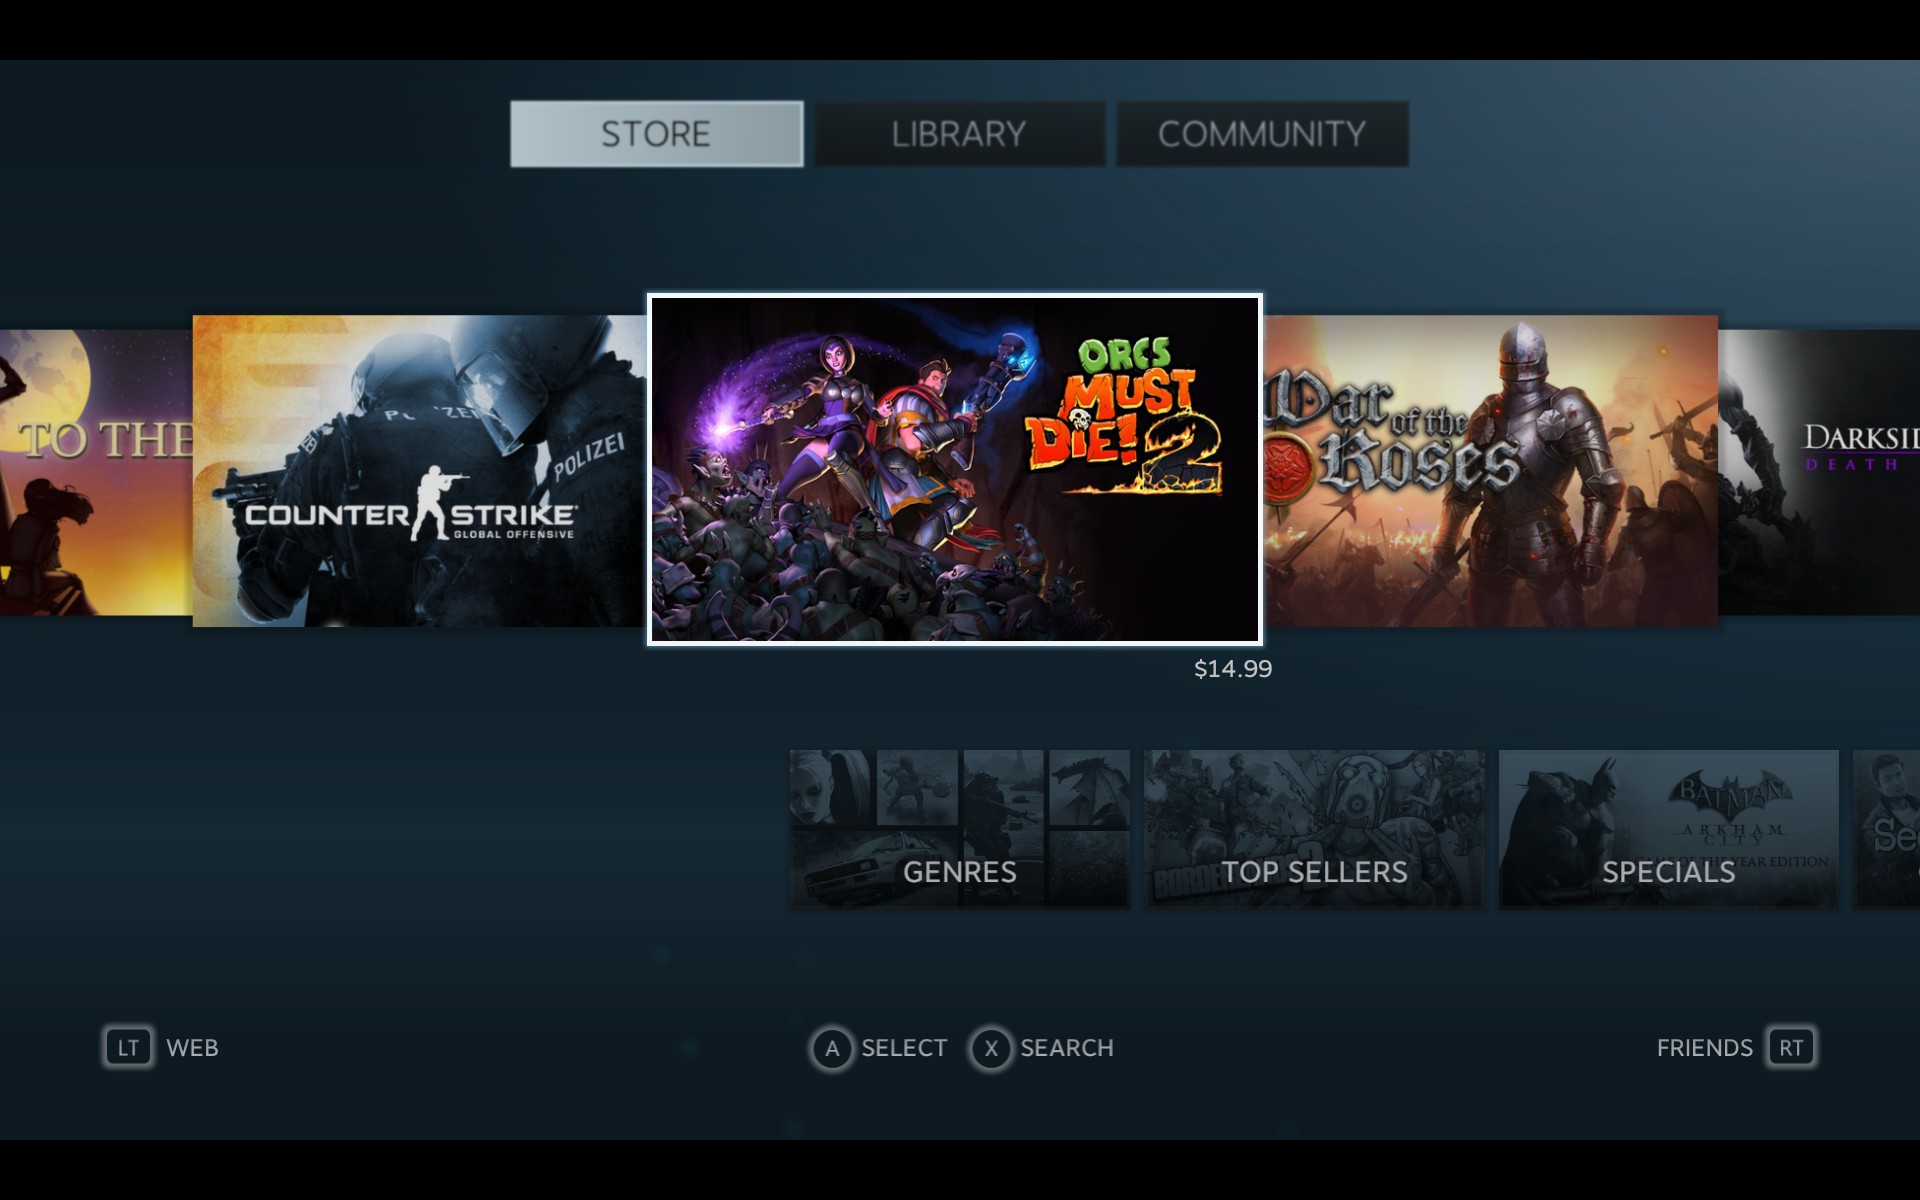Viewport: 1920px width, 1200px height.
Task: Open the Top Sellers category icon
Action: [1315, 831]
